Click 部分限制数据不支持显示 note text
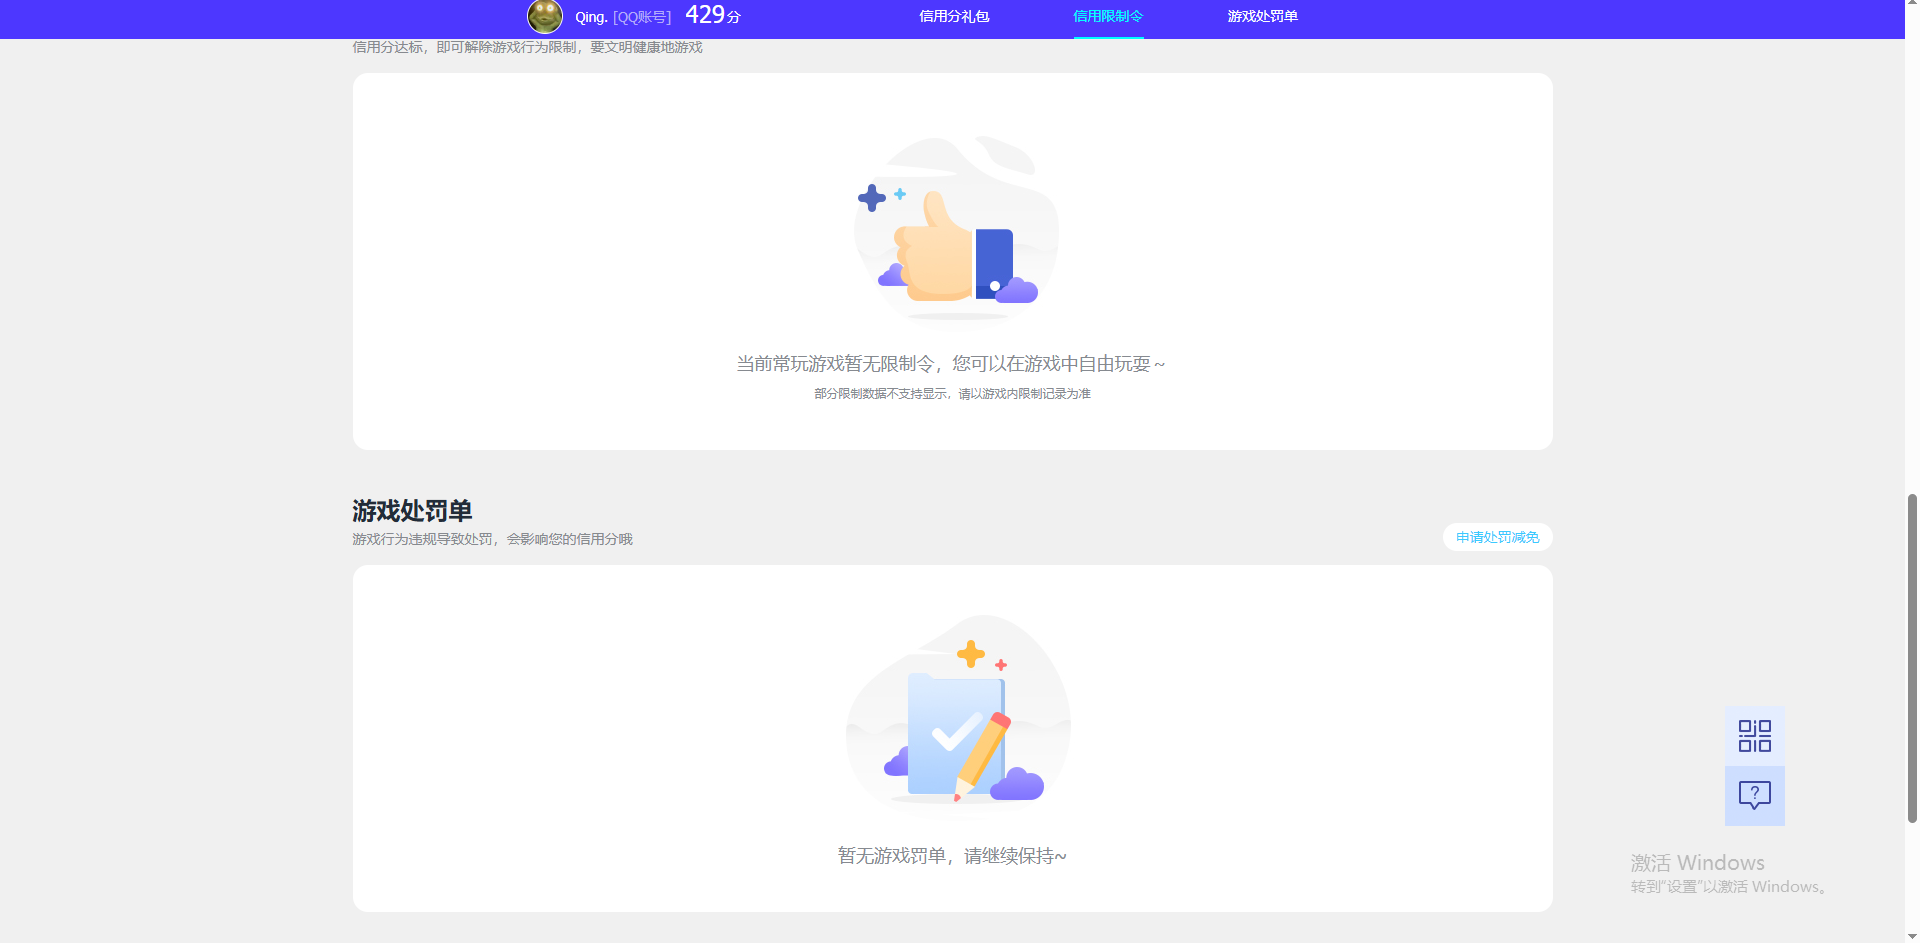1920x943 pixels. click(952, 394)
